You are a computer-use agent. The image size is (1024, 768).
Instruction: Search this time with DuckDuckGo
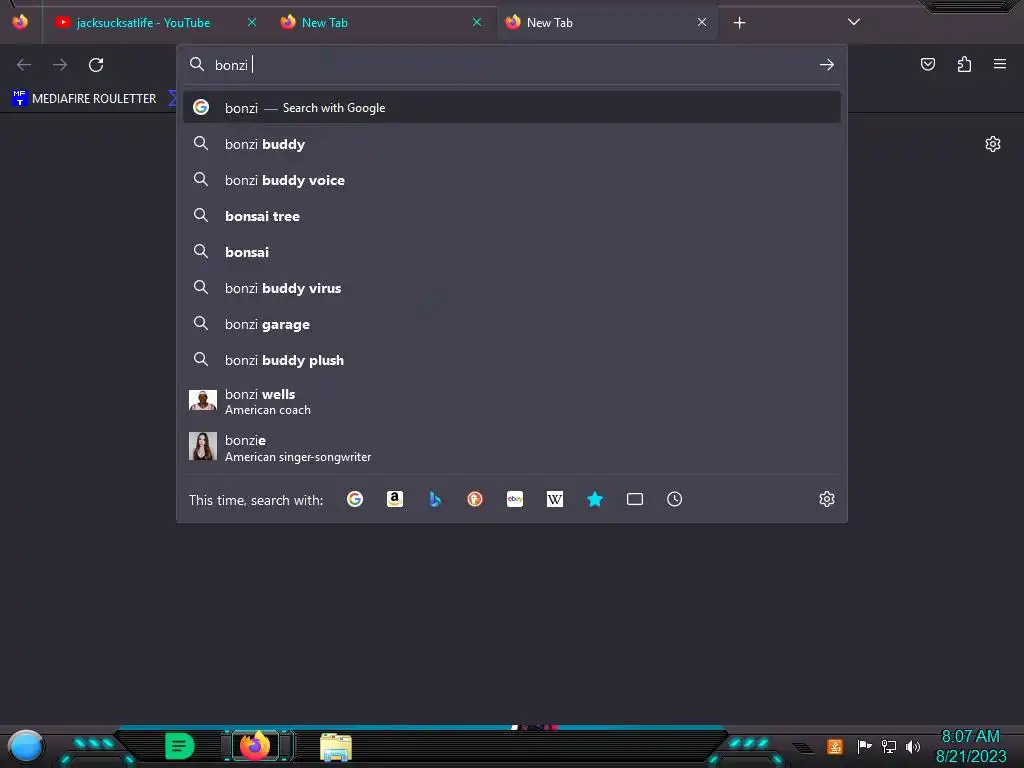pyautogui.click(x=475, y=499)
